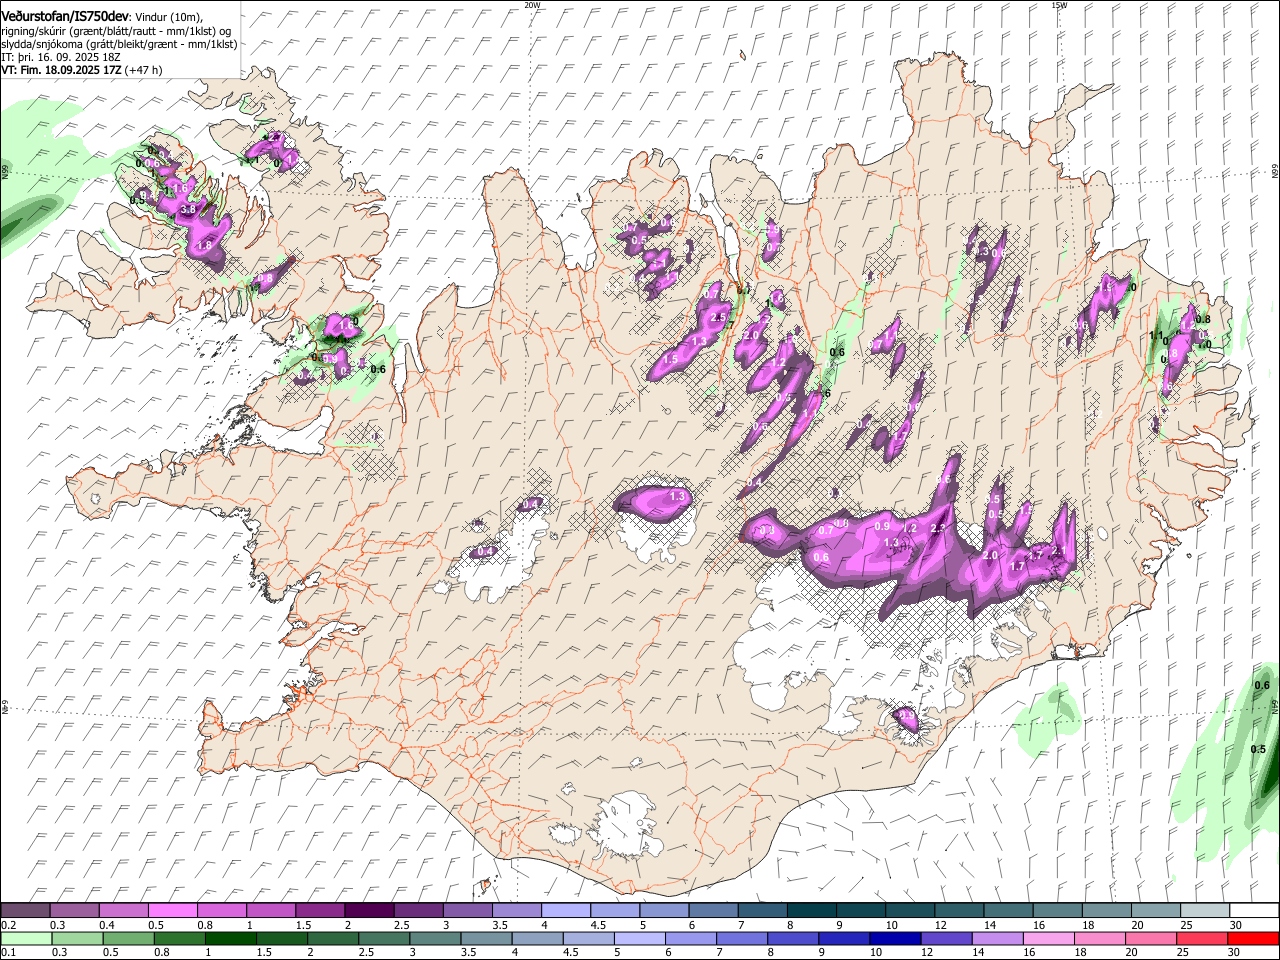Screen dimensions: 1280x960
Task: Select the valid time 'VT: Fim. 18.09.2025 17Z'
Action: [61, 70]
